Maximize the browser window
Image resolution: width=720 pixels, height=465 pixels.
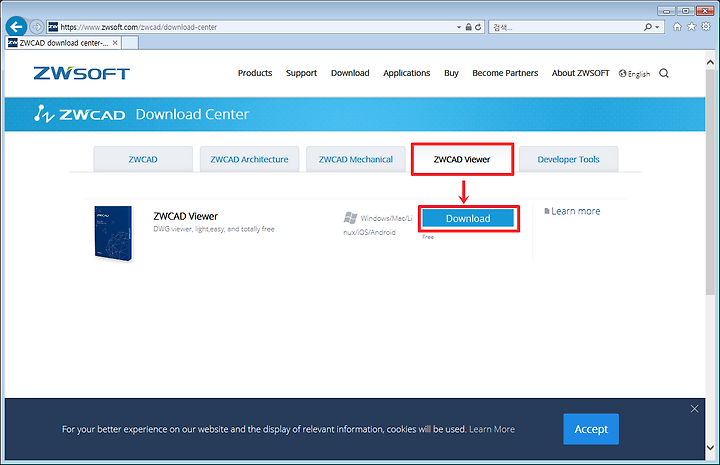click(686, 11)
